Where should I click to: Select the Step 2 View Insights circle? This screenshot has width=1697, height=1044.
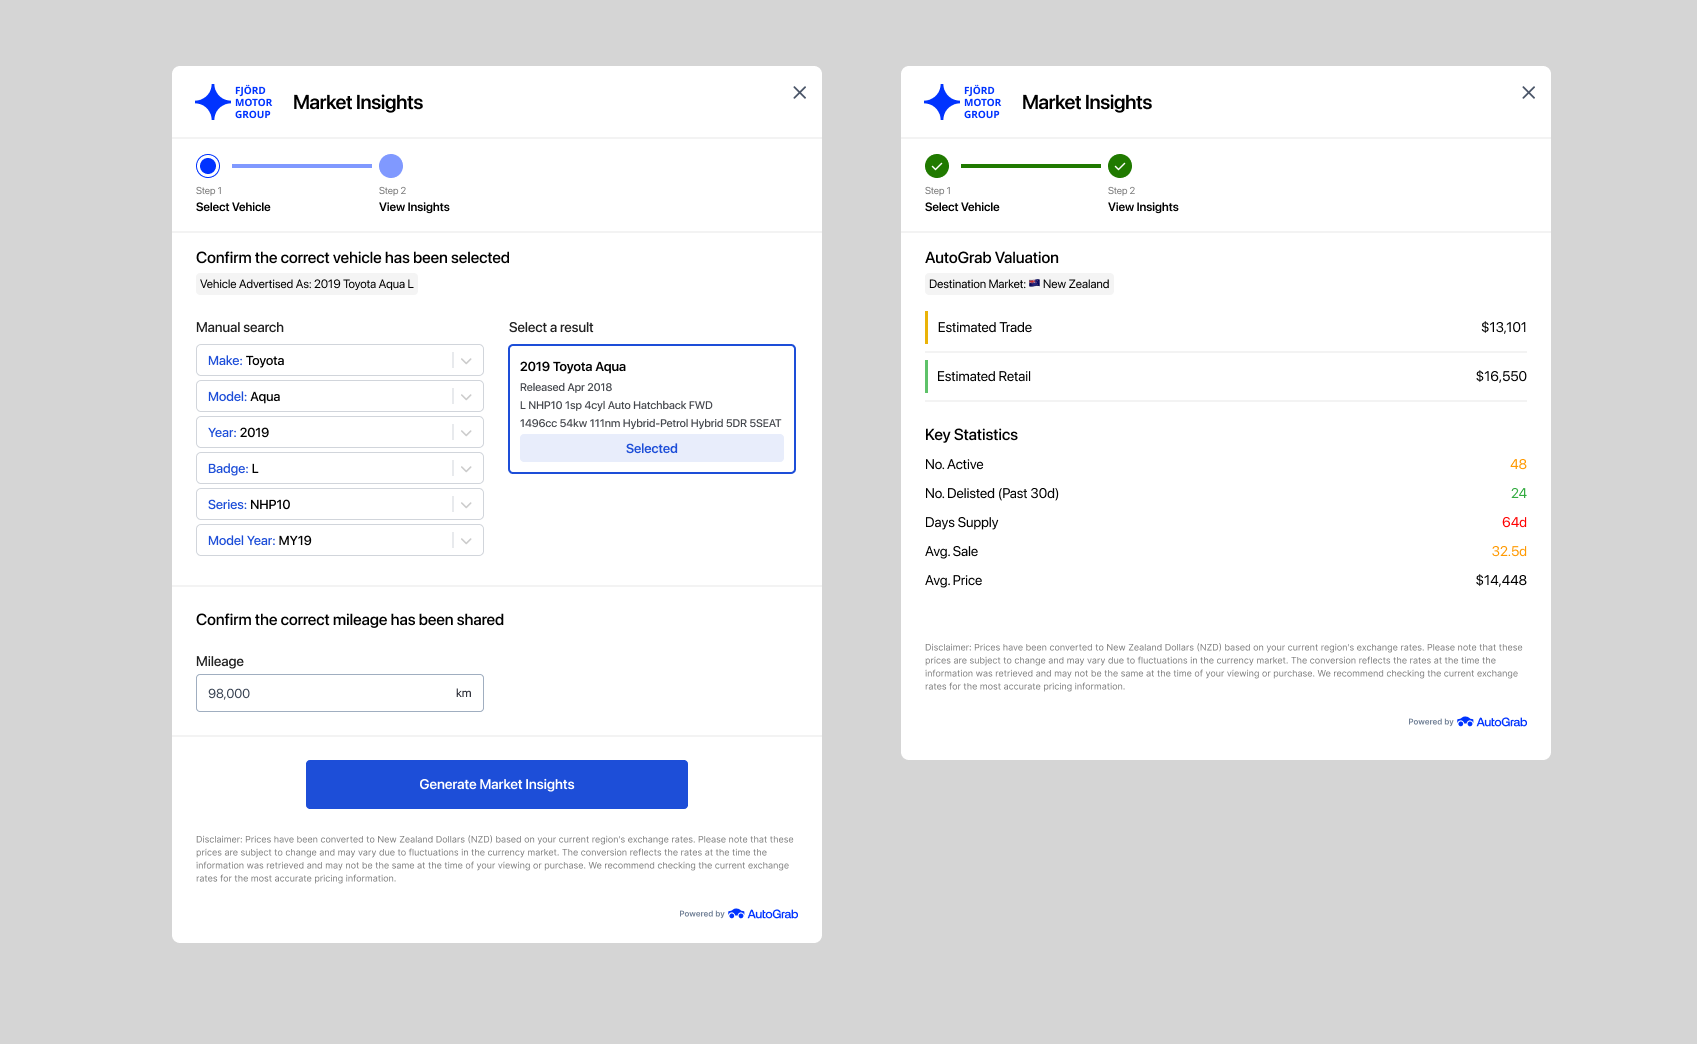coord(391,166)
